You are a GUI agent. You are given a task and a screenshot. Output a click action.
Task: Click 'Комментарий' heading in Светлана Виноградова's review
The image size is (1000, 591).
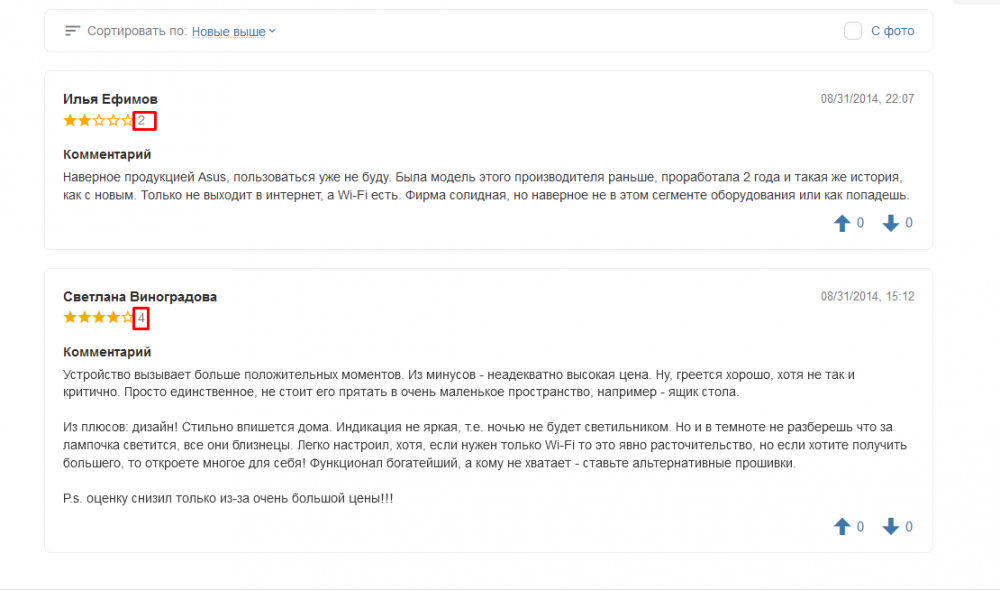click(107, 352)
